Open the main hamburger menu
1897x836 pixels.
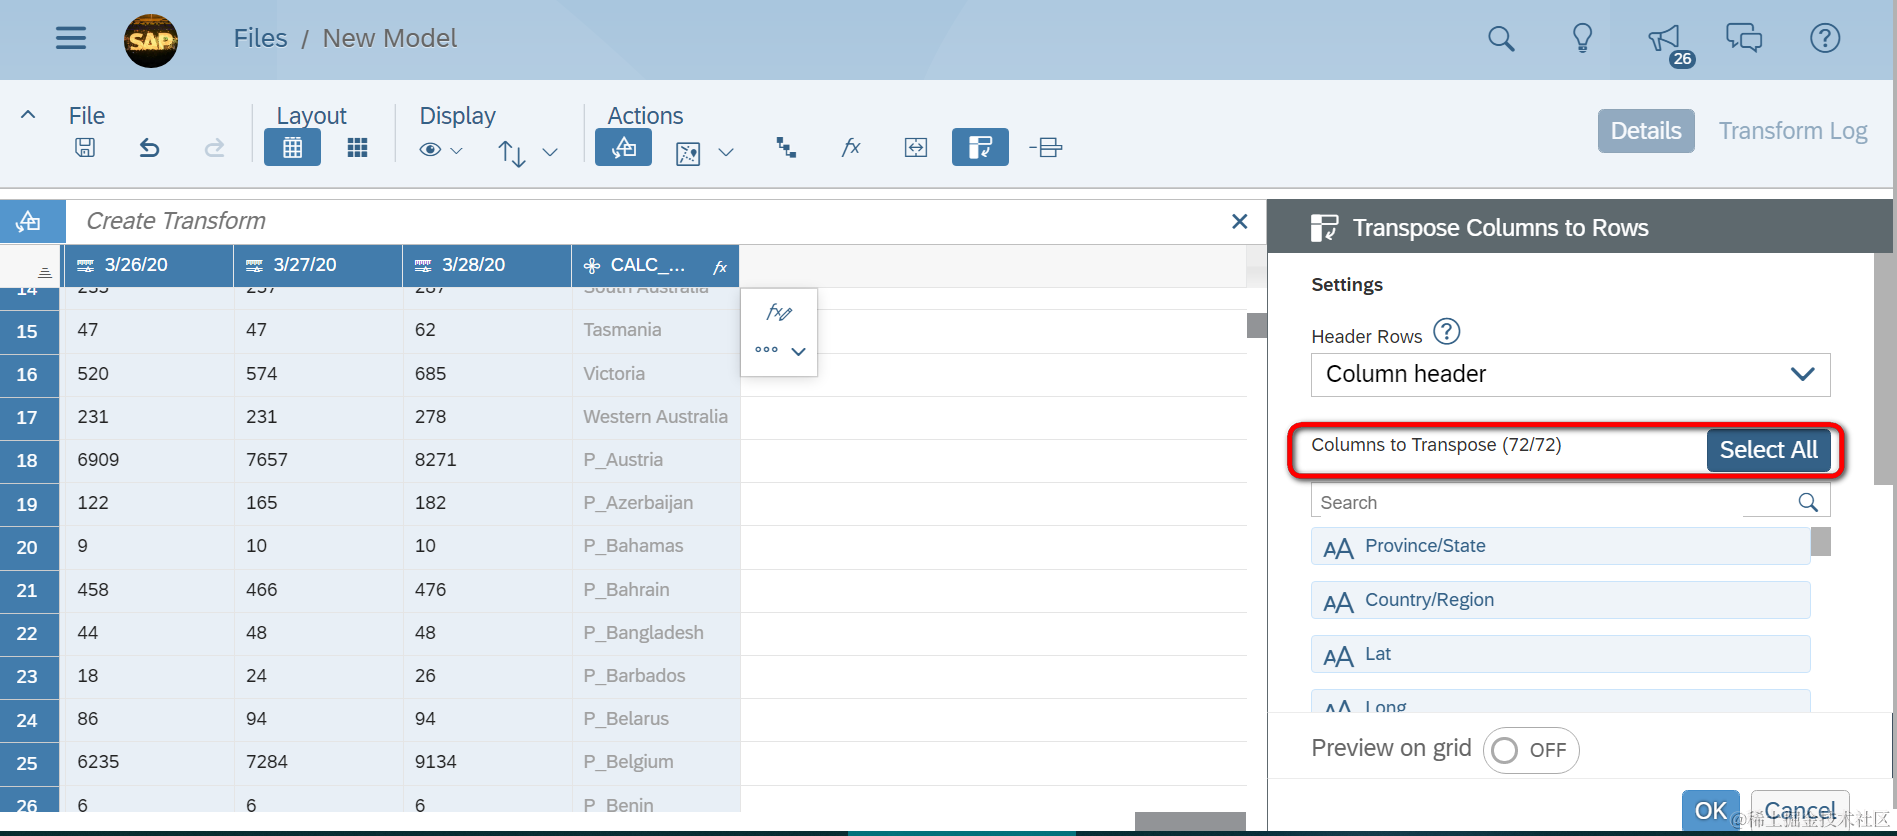[x=71, y=38]
